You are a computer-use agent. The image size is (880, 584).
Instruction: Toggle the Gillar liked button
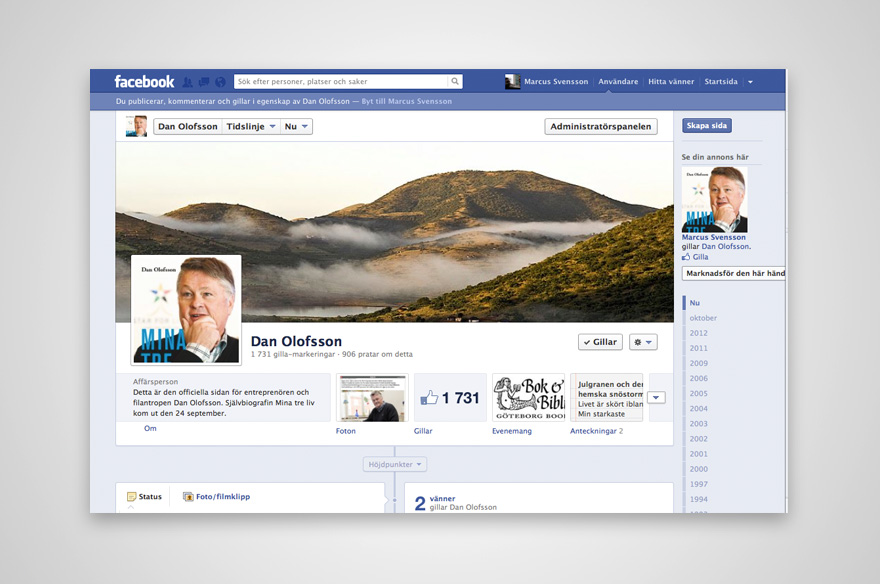pos(600,342)
